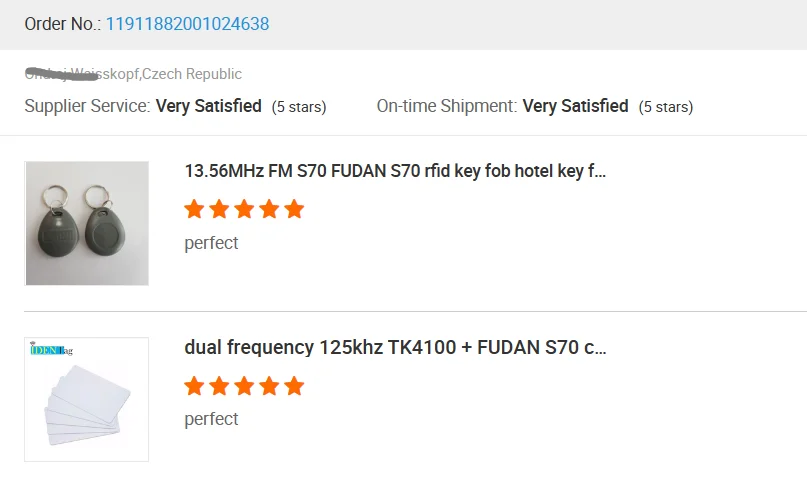
Task: Click the 'perfect' review under the key fob
Action: pyautogui.click(x=211, y=243)
